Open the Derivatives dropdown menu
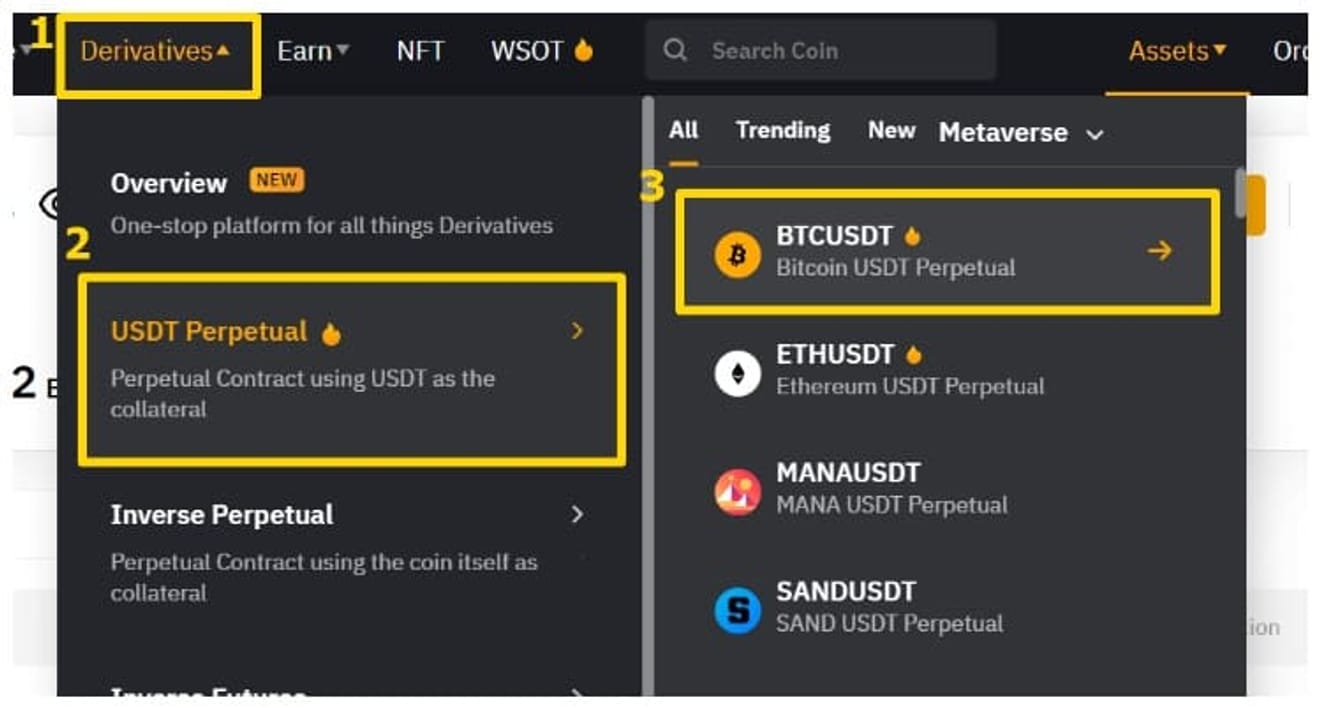The image size is (1320, 708). [x=155, y=51]
